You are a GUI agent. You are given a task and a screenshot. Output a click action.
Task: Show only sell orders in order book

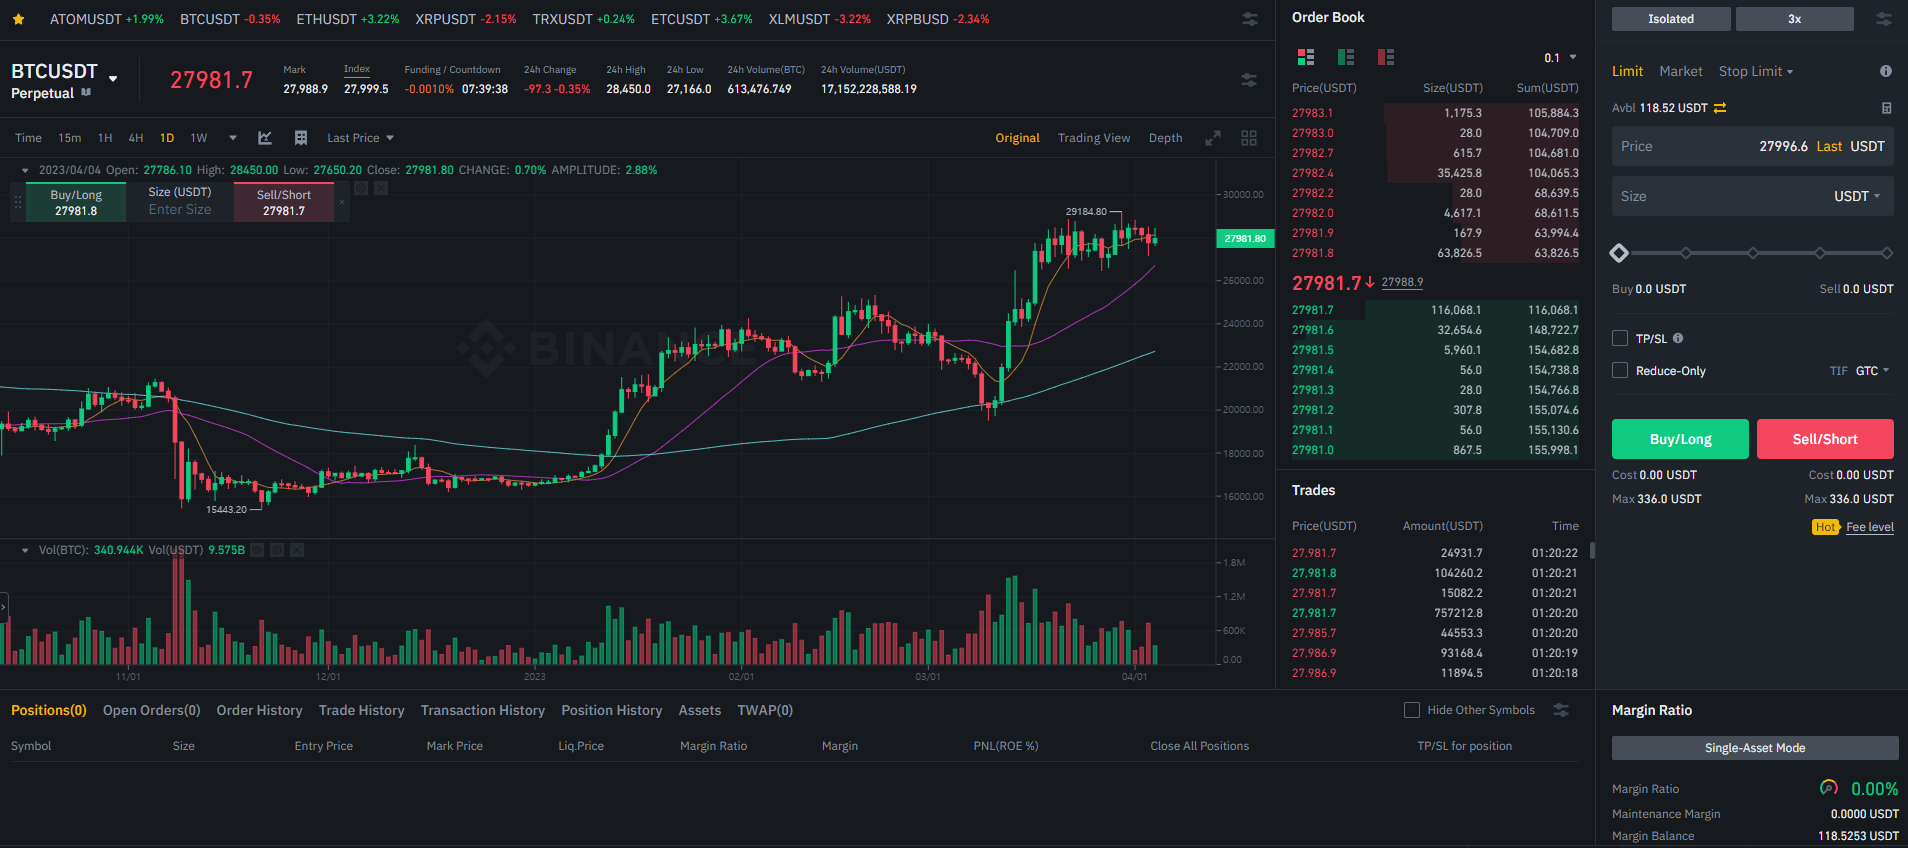(x=1385, y=57)
